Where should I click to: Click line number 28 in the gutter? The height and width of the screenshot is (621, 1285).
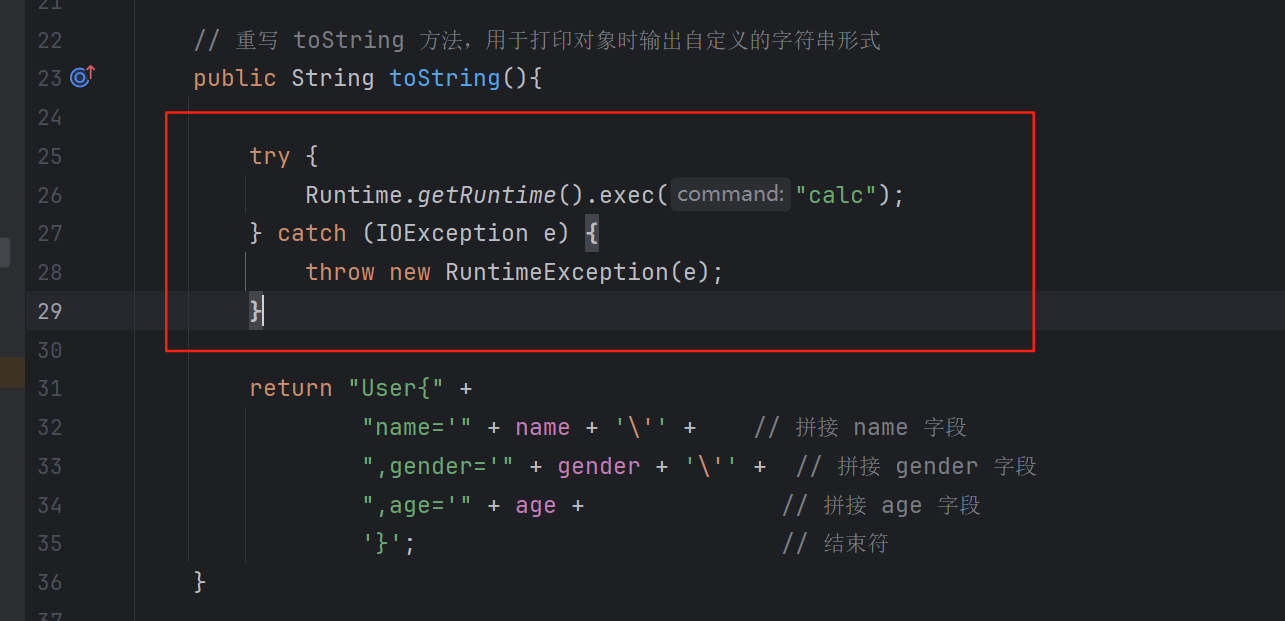tap(49, 272)
